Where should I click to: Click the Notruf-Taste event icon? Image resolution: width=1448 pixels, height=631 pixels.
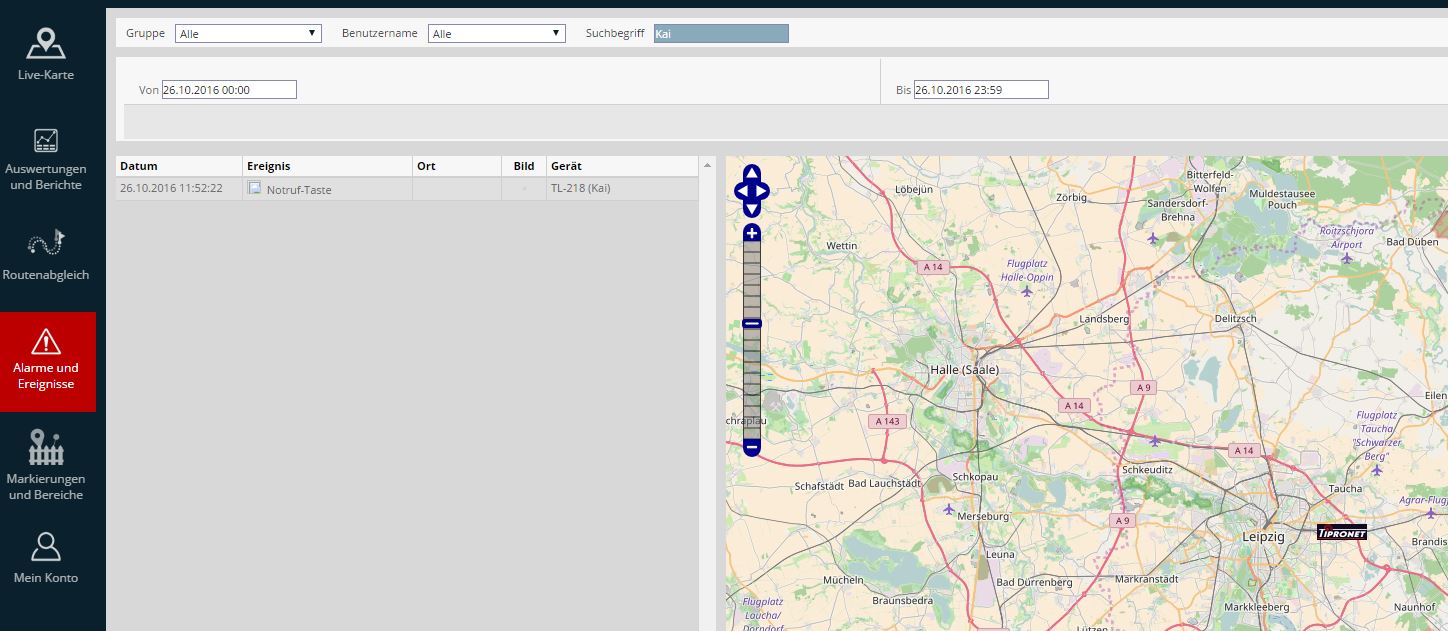tap(254, 188)
